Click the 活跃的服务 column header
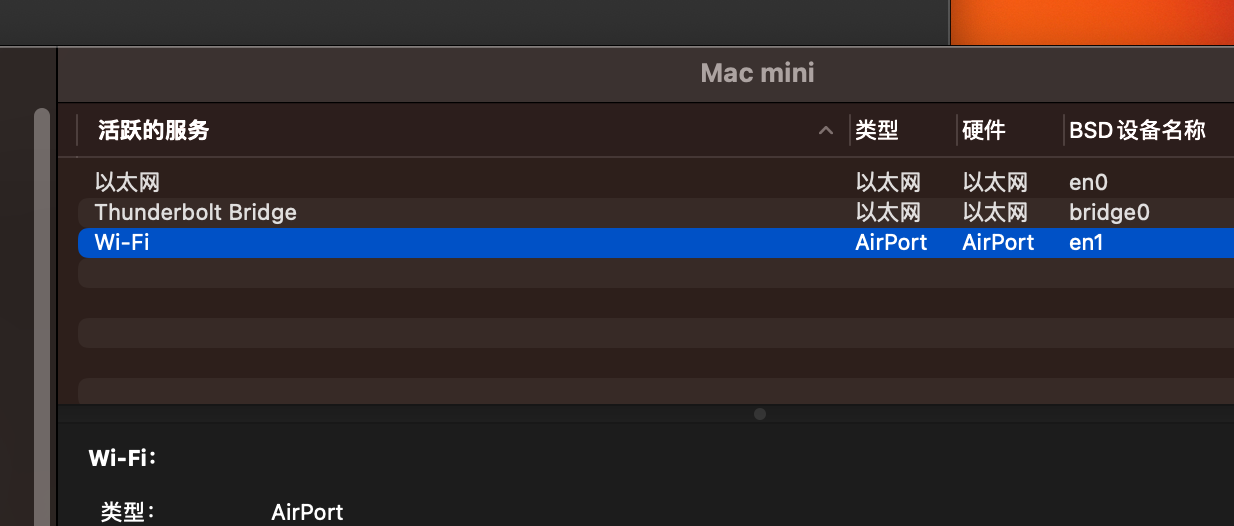 tap(153, 130)
